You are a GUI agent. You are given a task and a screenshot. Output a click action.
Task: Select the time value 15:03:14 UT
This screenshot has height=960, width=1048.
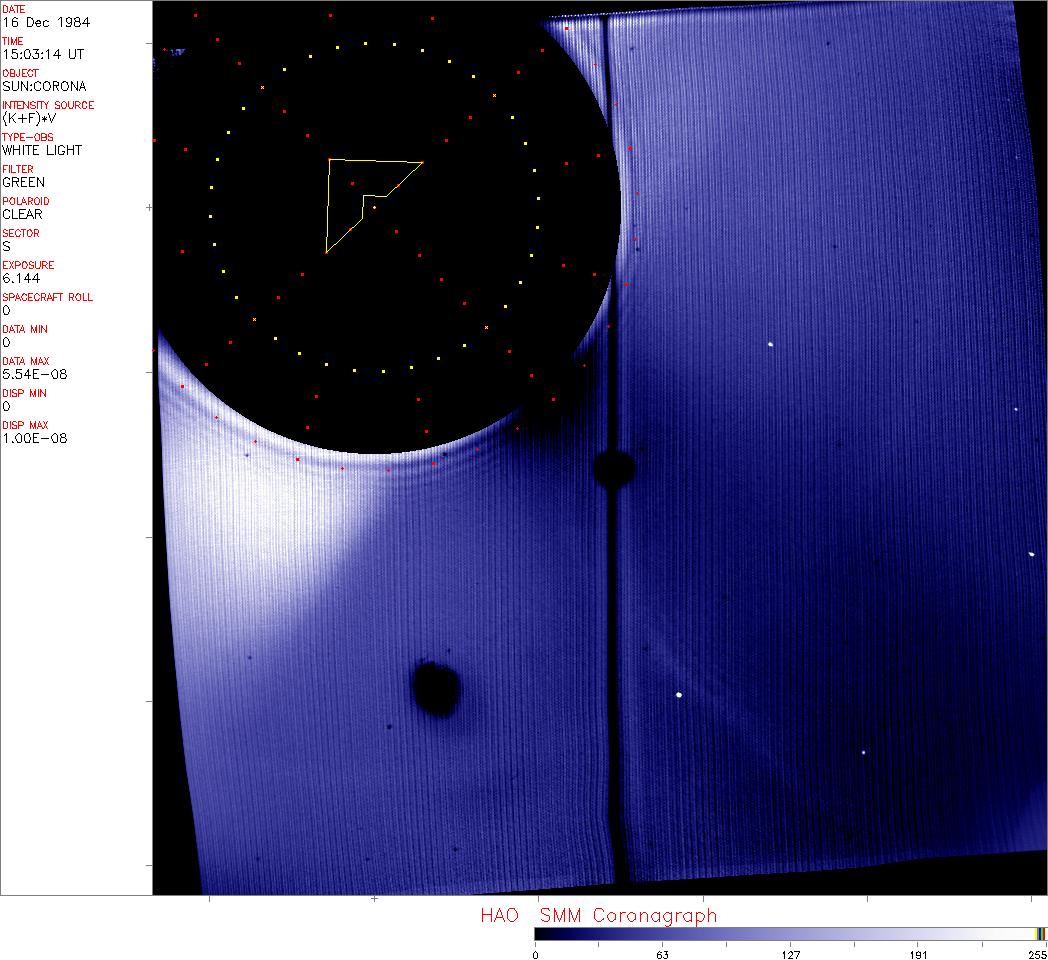click(42, 54)
